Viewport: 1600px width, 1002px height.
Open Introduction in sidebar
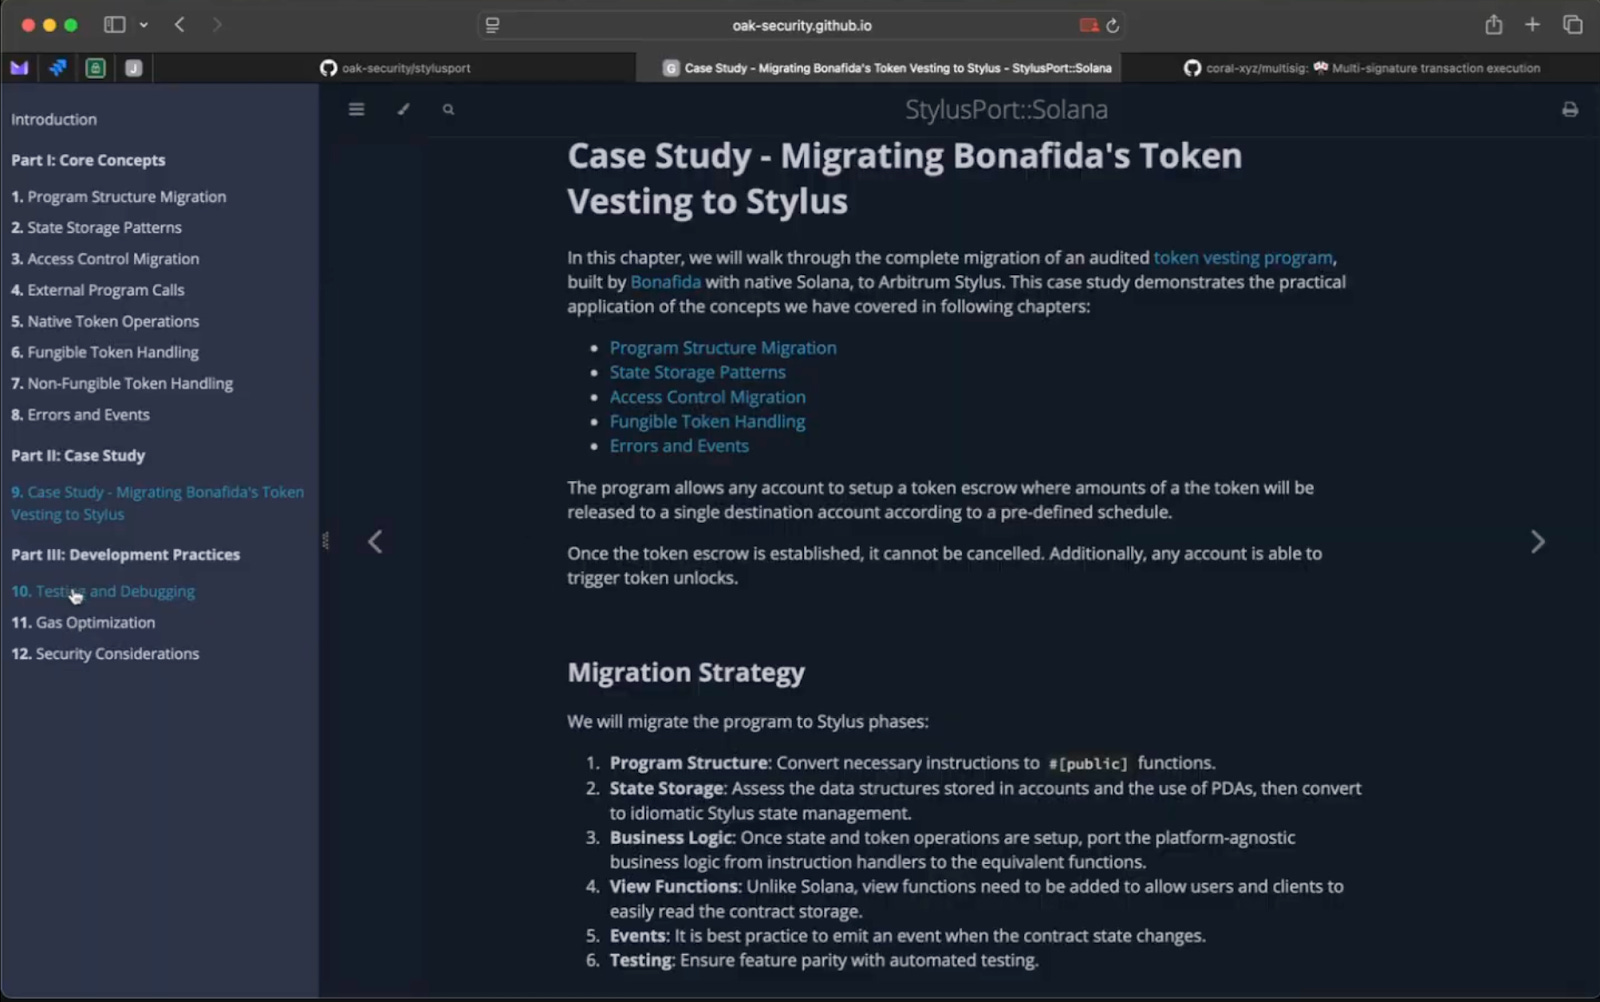[54, 119]
